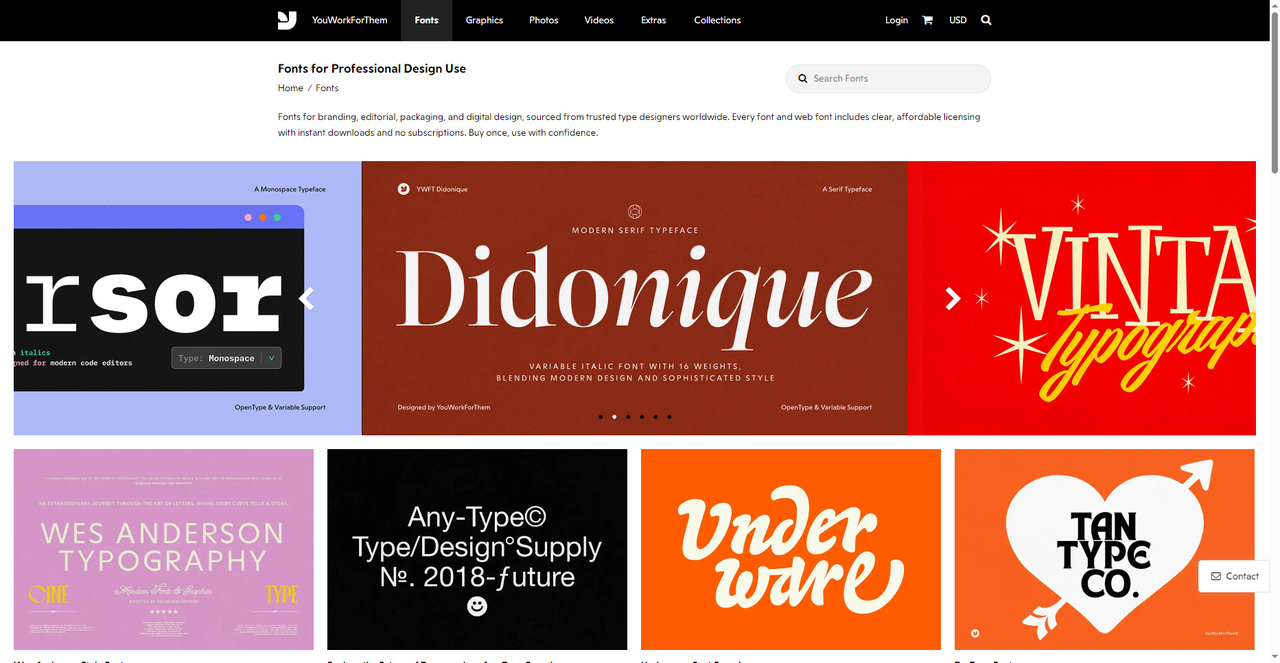1280x663 pixels.
Task: Open the USD currency selector
Action: 957,20
